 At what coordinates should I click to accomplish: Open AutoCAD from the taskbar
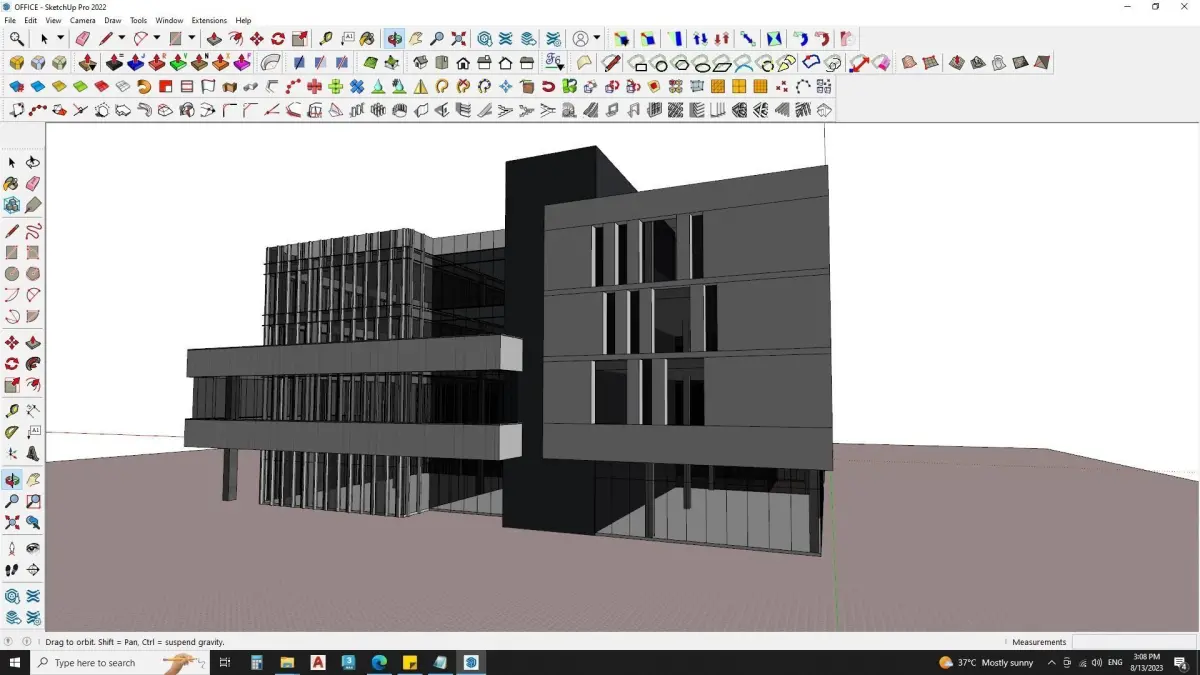click(318, 662)
